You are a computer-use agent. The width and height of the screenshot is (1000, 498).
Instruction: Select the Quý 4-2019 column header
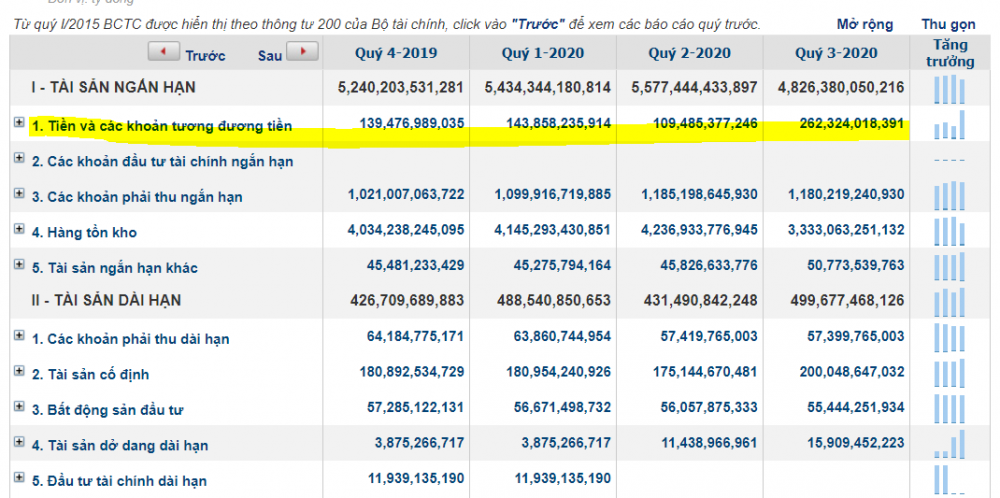coord(396,53)
